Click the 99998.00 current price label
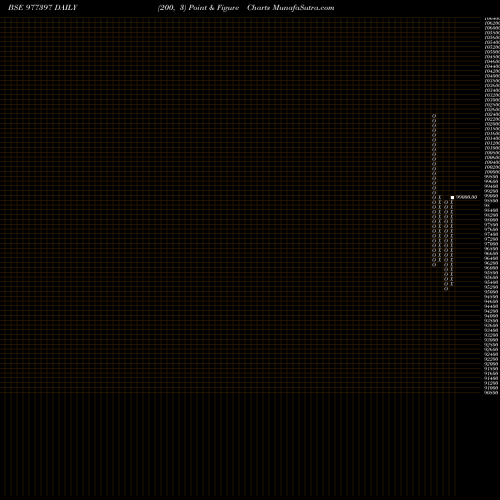 point(466,197)
